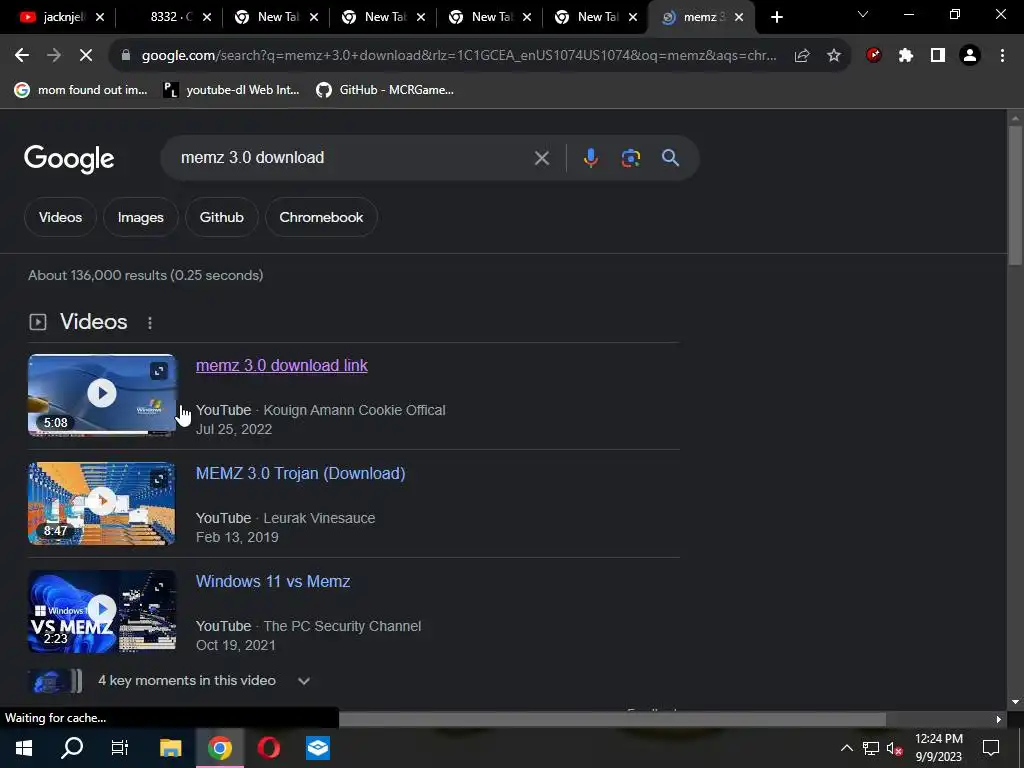Filter results by Github chip
Image resolution: width=1024 pixels, height=768 pixels.
click(221, 217)
